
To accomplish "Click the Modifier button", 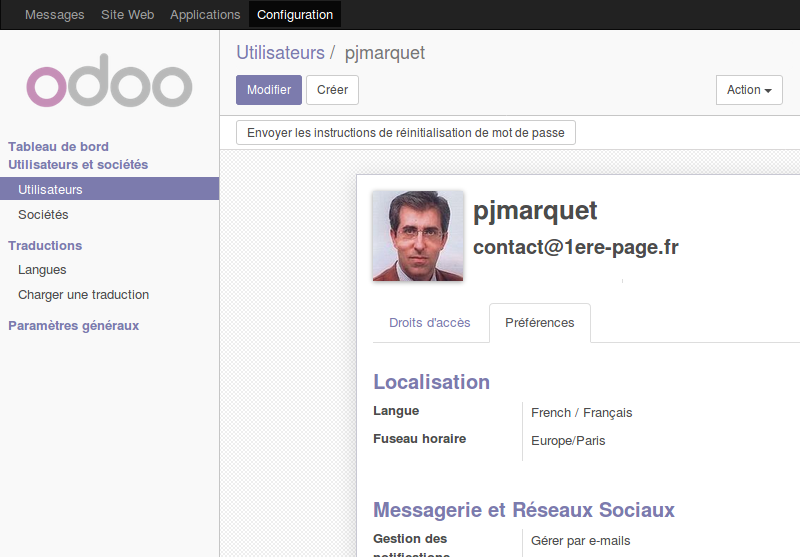I will coord(269,90).
